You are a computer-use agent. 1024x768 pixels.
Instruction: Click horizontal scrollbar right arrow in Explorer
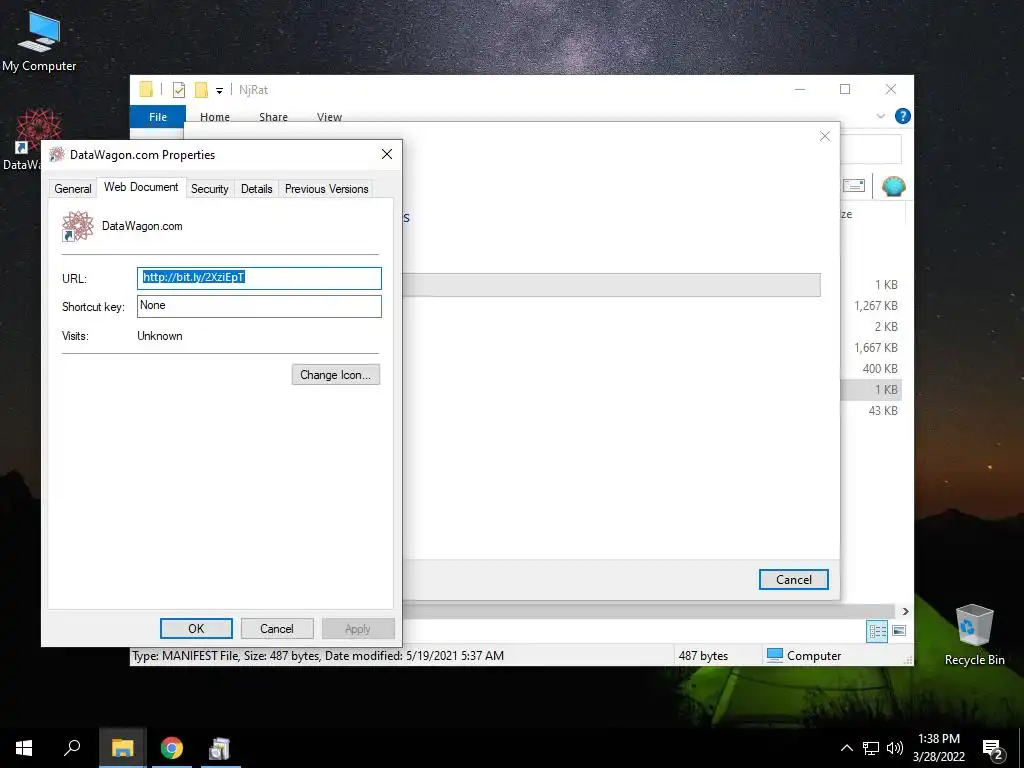point(906,611)
